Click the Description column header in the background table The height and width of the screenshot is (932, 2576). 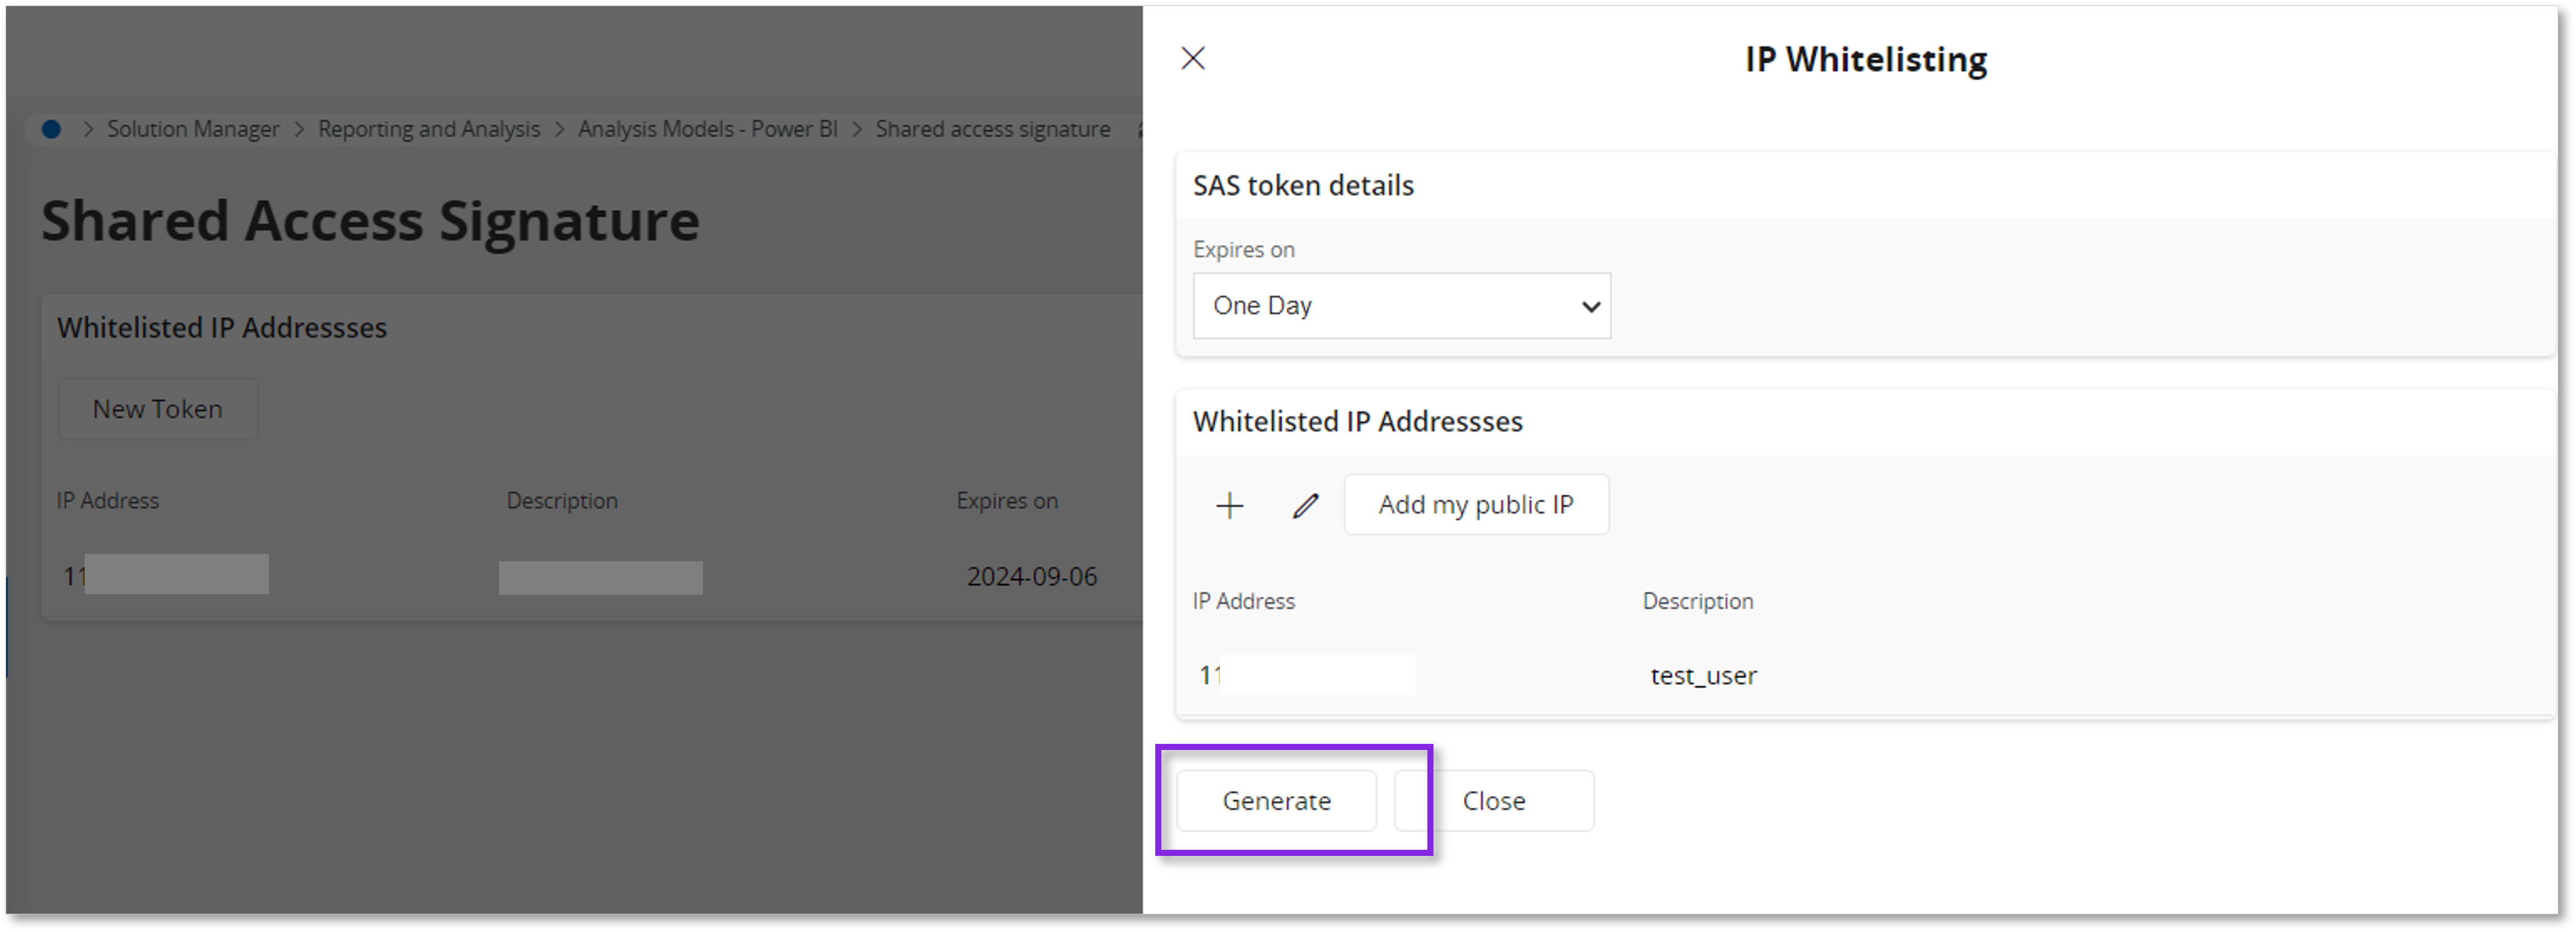coord(562,500)
